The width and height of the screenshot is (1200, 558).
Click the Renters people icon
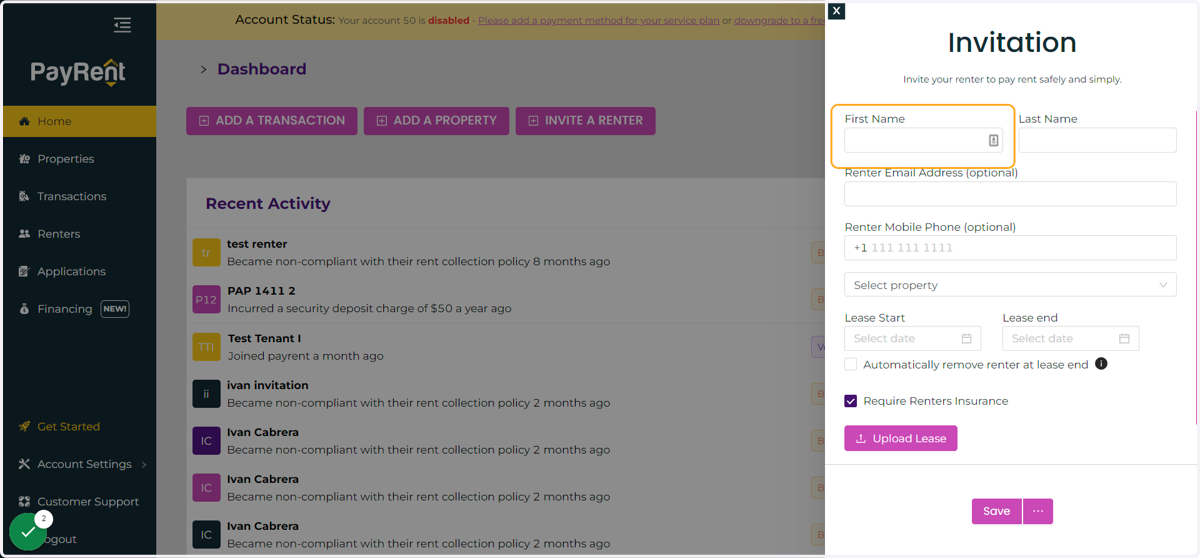tap(24, 234)
